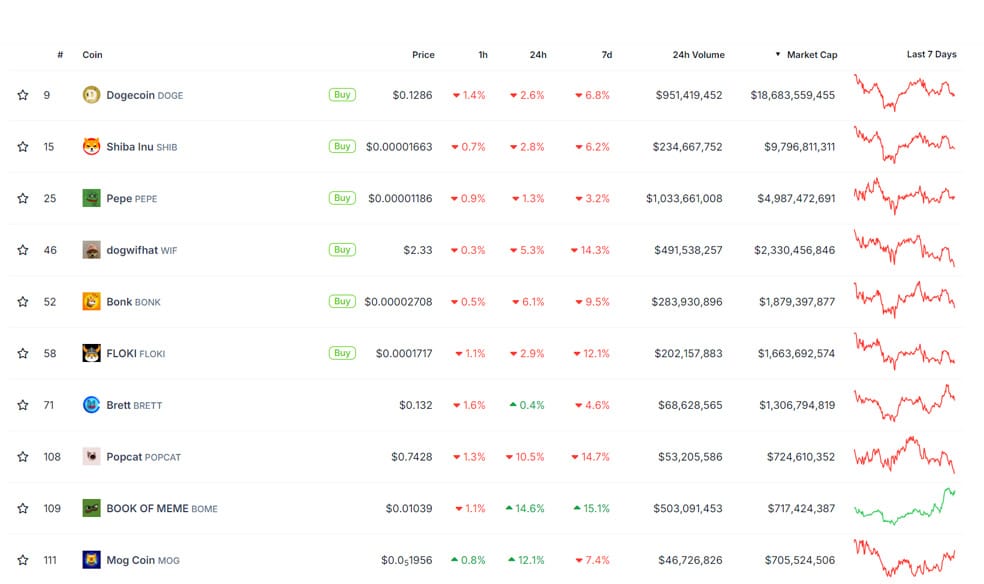Toggle the BOOK OF MEME star
Viewport: 984px width, 584px height.
tap(23, 508)
